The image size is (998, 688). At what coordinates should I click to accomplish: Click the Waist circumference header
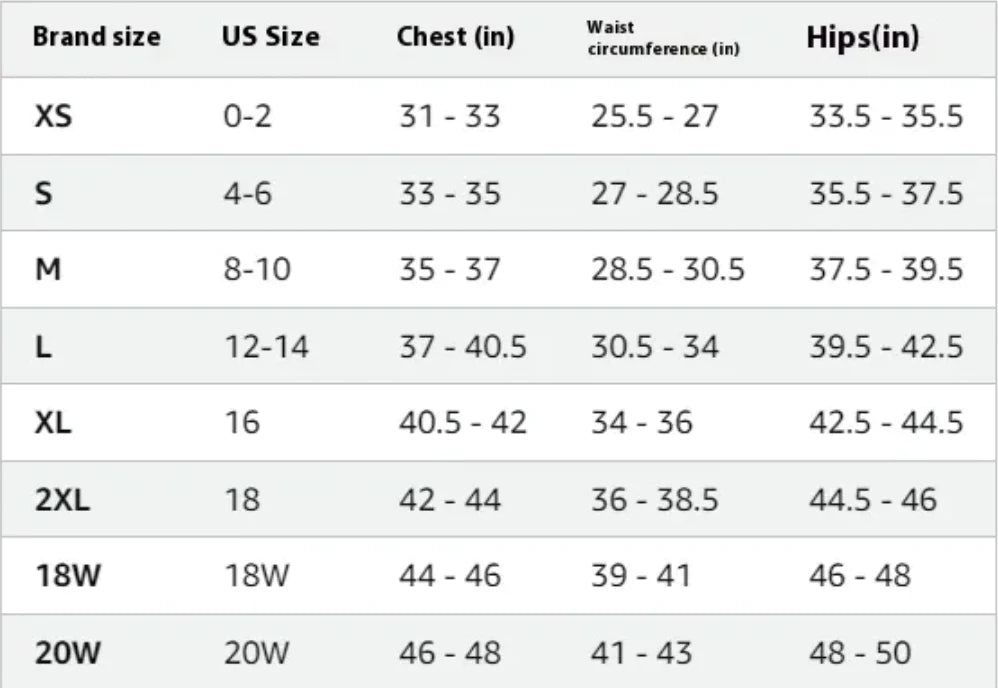[x=662, y=39]
